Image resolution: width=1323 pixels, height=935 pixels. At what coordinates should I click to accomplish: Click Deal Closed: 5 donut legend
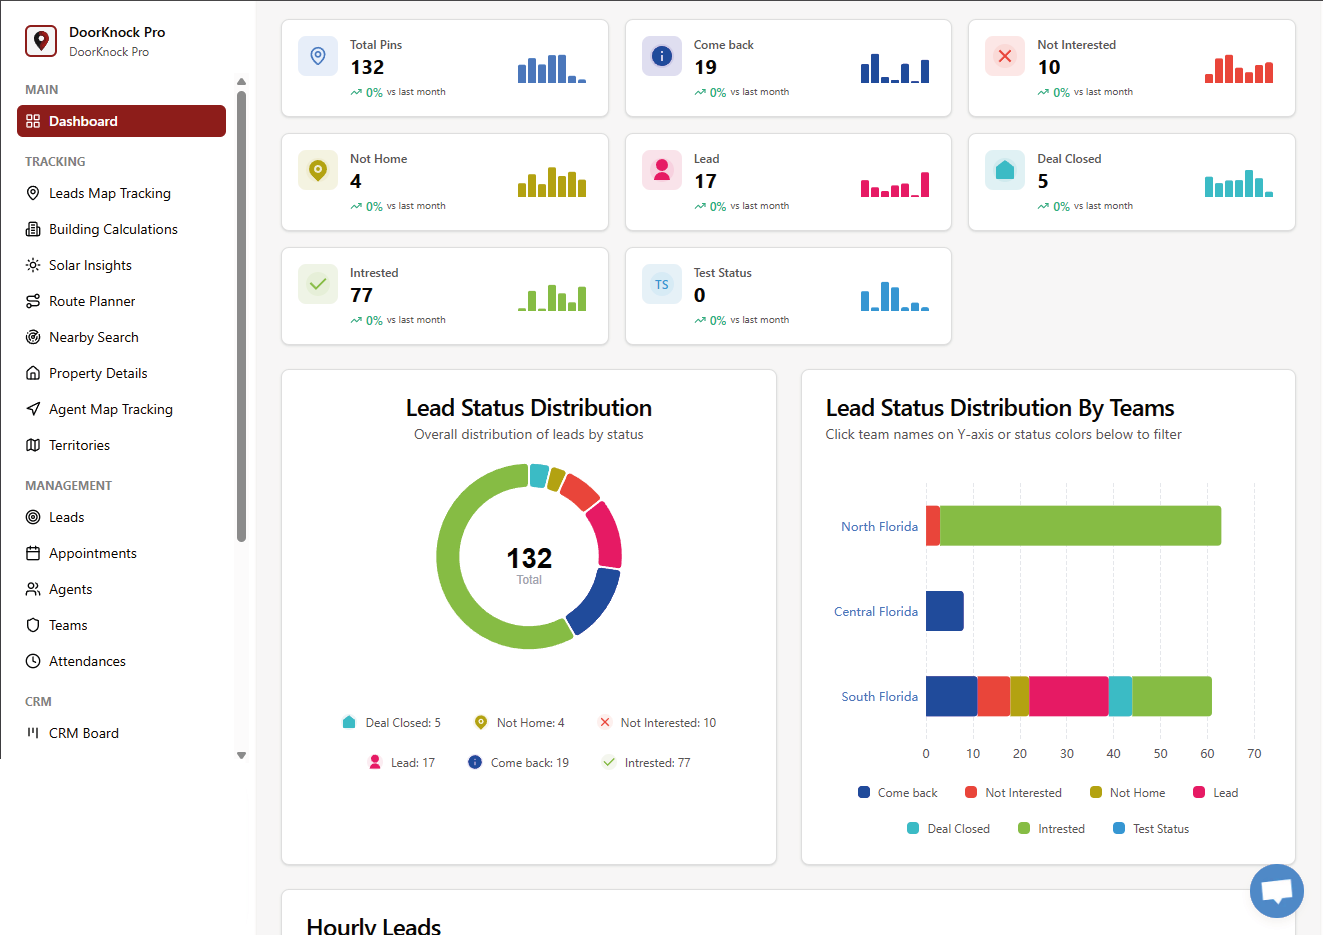391,723
